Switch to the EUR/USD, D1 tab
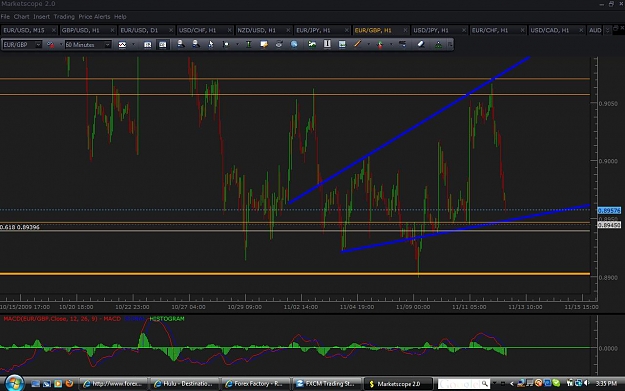 (x=146, y=30)
